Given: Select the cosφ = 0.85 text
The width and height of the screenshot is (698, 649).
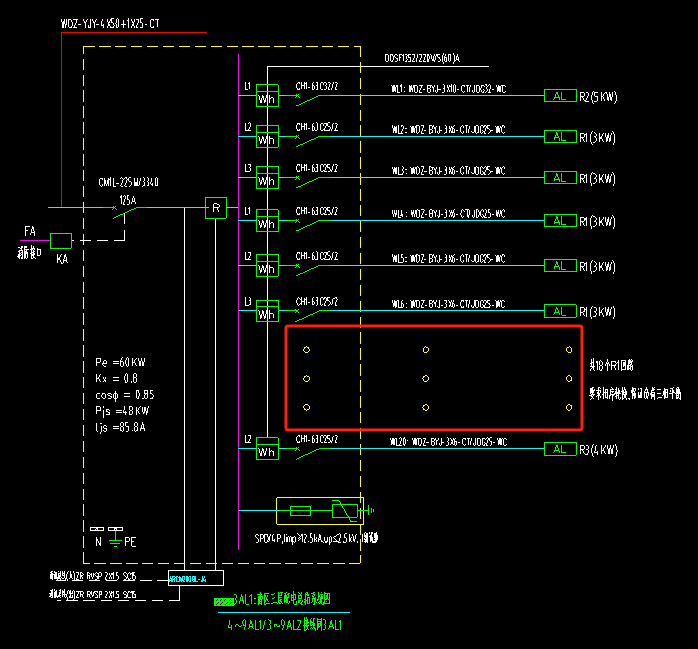Looking at the screenshot, I should pos(125,395).
